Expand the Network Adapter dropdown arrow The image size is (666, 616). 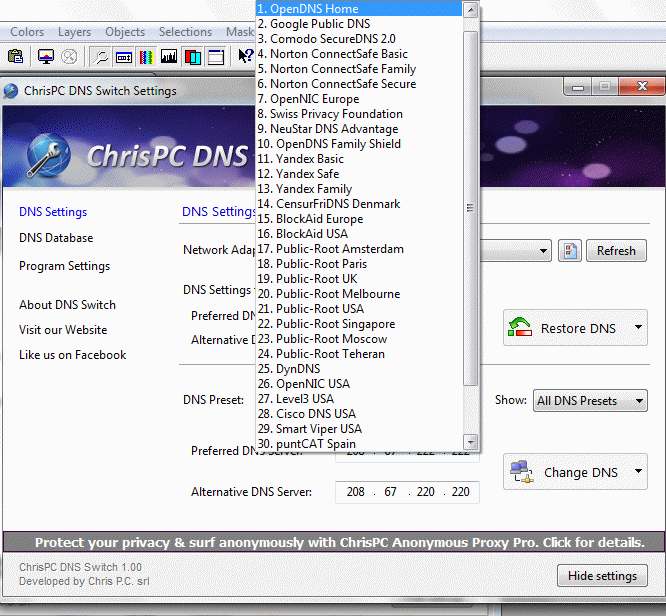pos(543,251)
